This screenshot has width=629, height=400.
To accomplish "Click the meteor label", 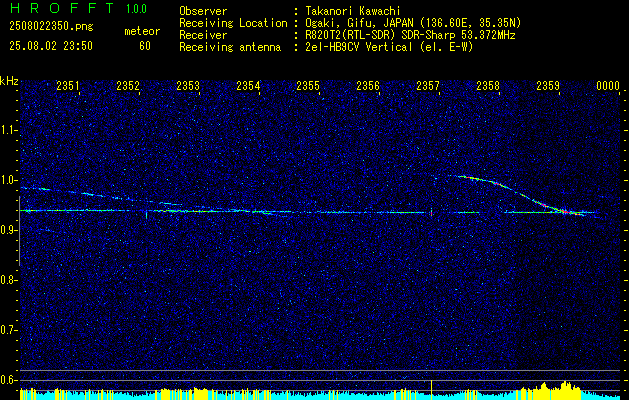I will point(142,31).
